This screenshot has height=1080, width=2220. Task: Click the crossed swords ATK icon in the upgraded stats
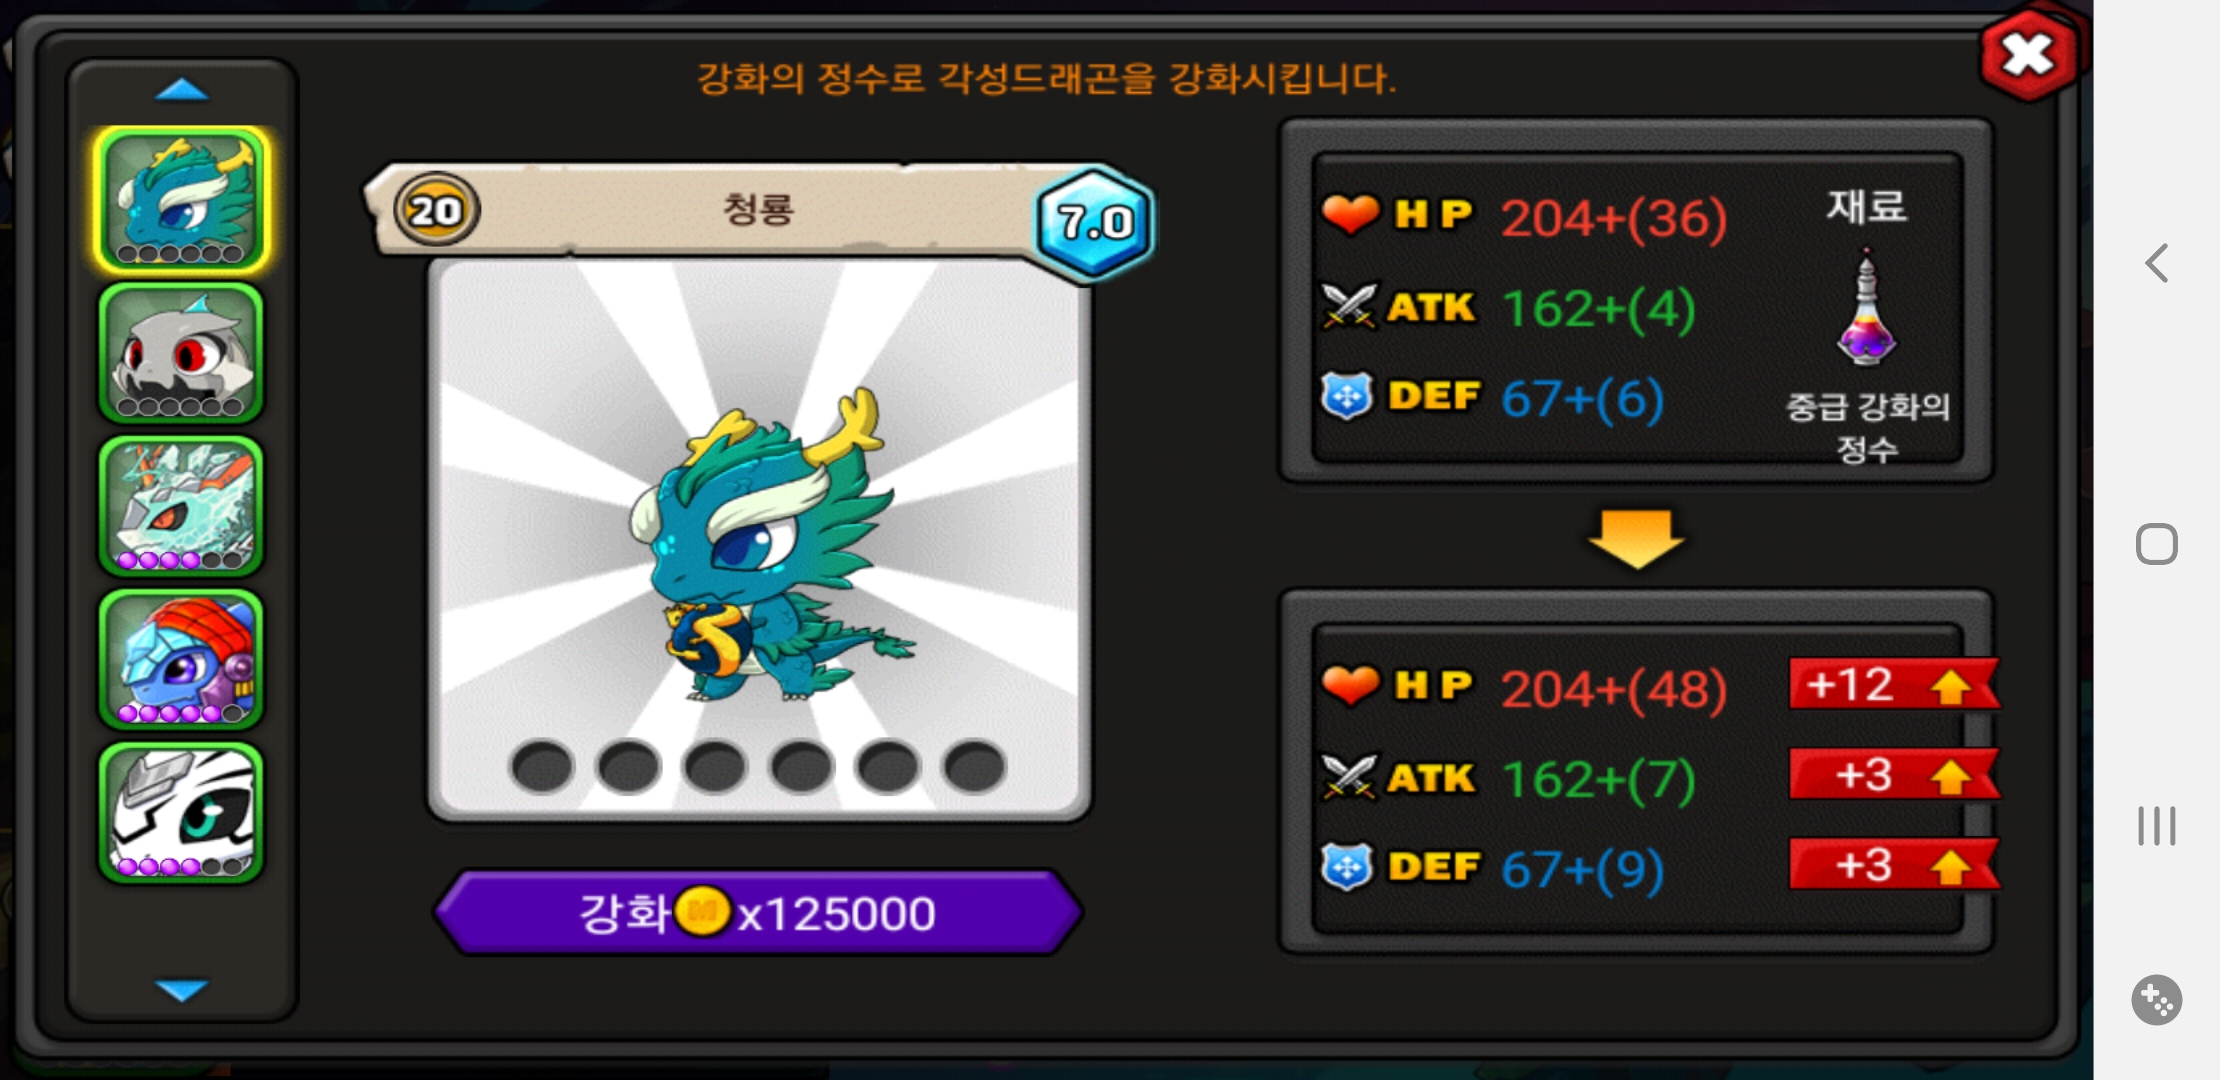point(1349,777)
